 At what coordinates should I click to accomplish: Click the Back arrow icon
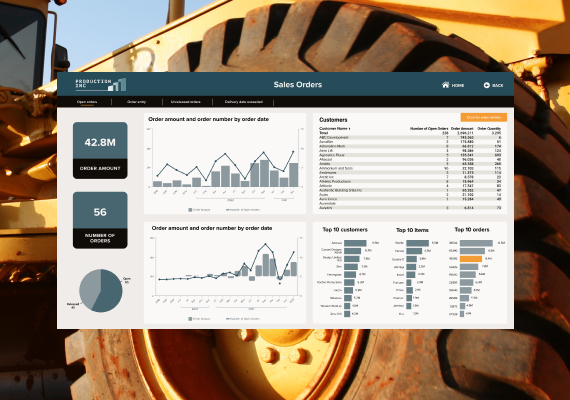tap(487, 85)
